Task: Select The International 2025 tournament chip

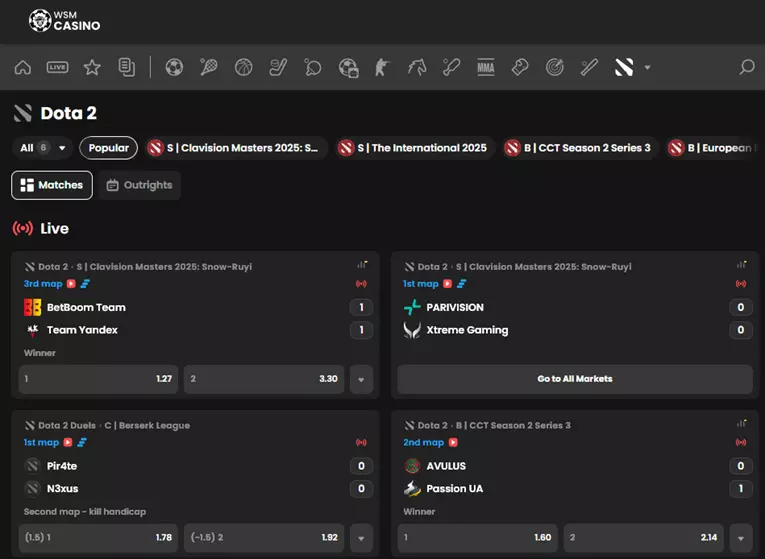Action: [415, 148]
